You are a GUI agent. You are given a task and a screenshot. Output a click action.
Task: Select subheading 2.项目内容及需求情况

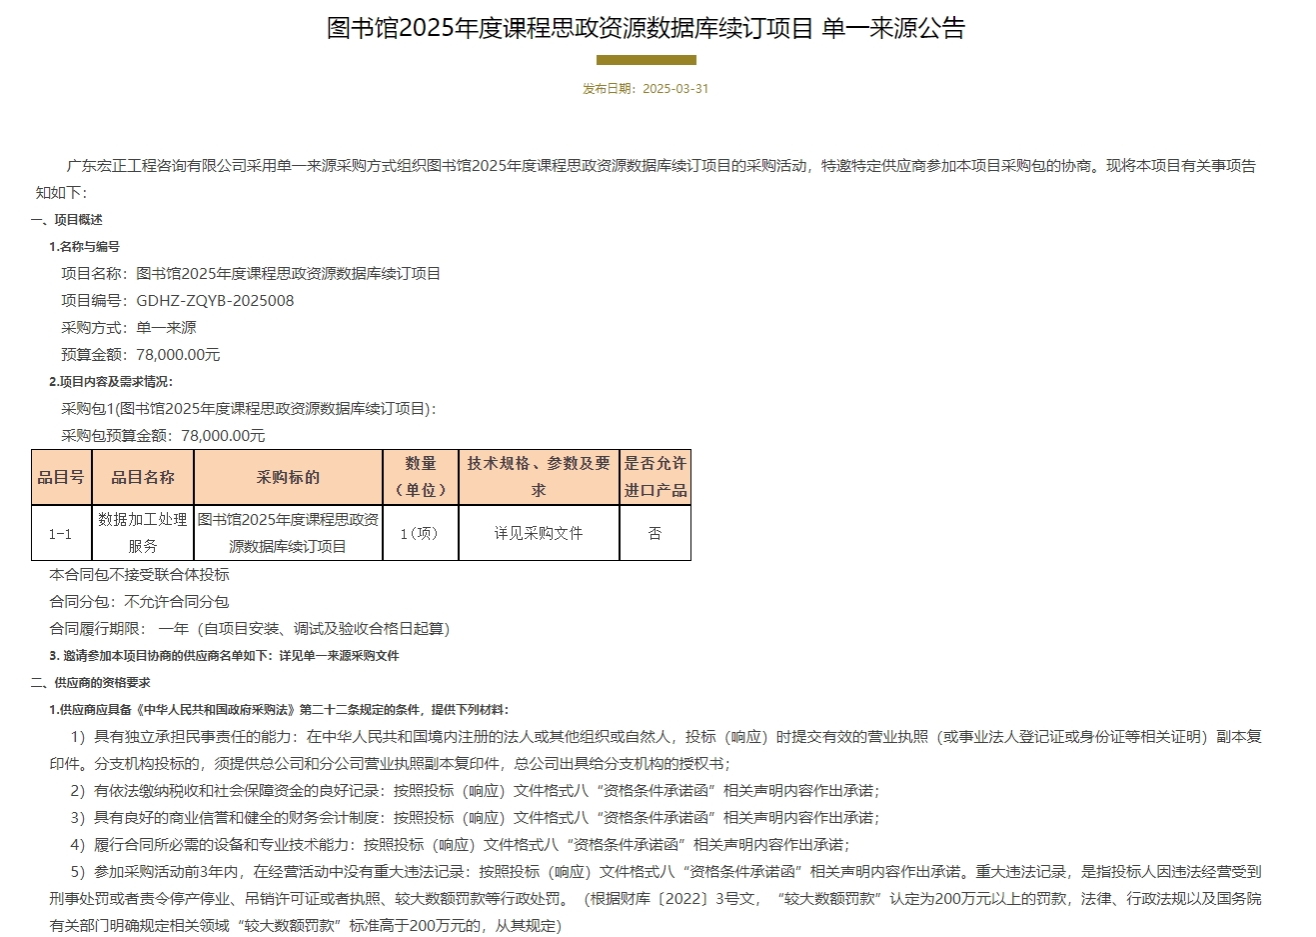[x=111, y=382]
